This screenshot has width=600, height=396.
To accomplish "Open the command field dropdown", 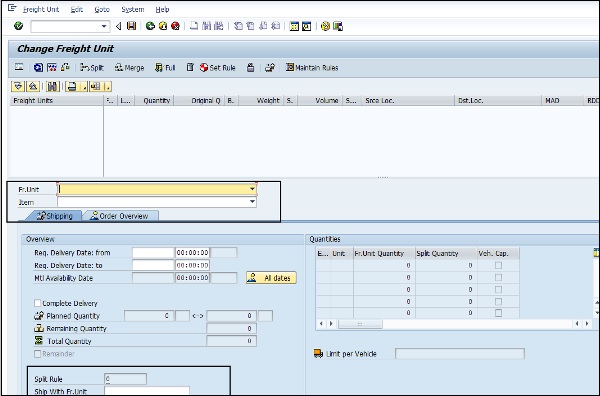I will click(104, 26).
